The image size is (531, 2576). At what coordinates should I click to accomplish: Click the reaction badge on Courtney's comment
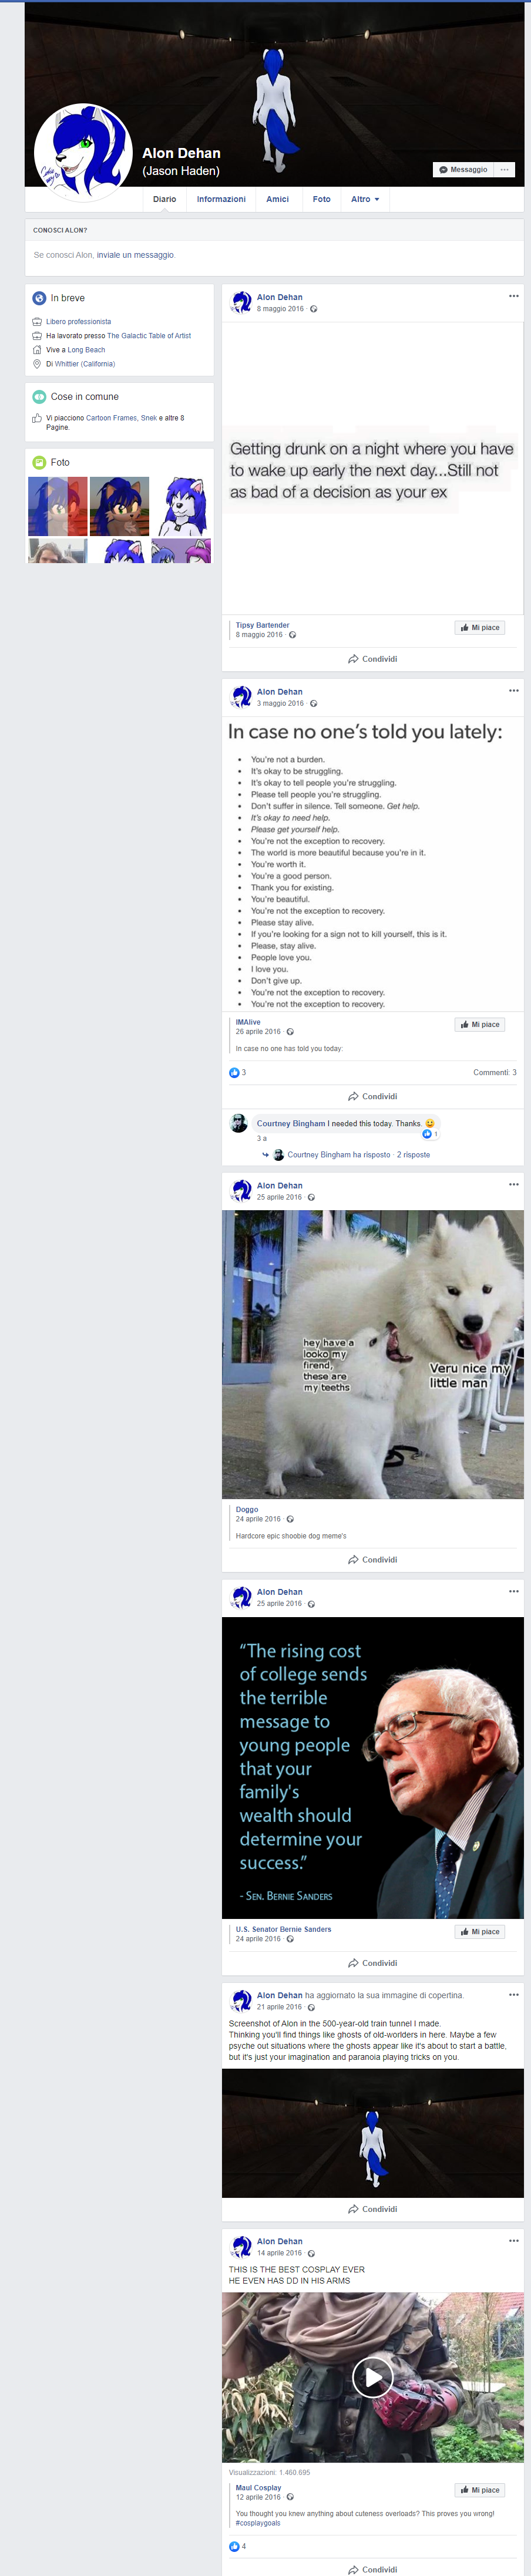(430, 1134)
